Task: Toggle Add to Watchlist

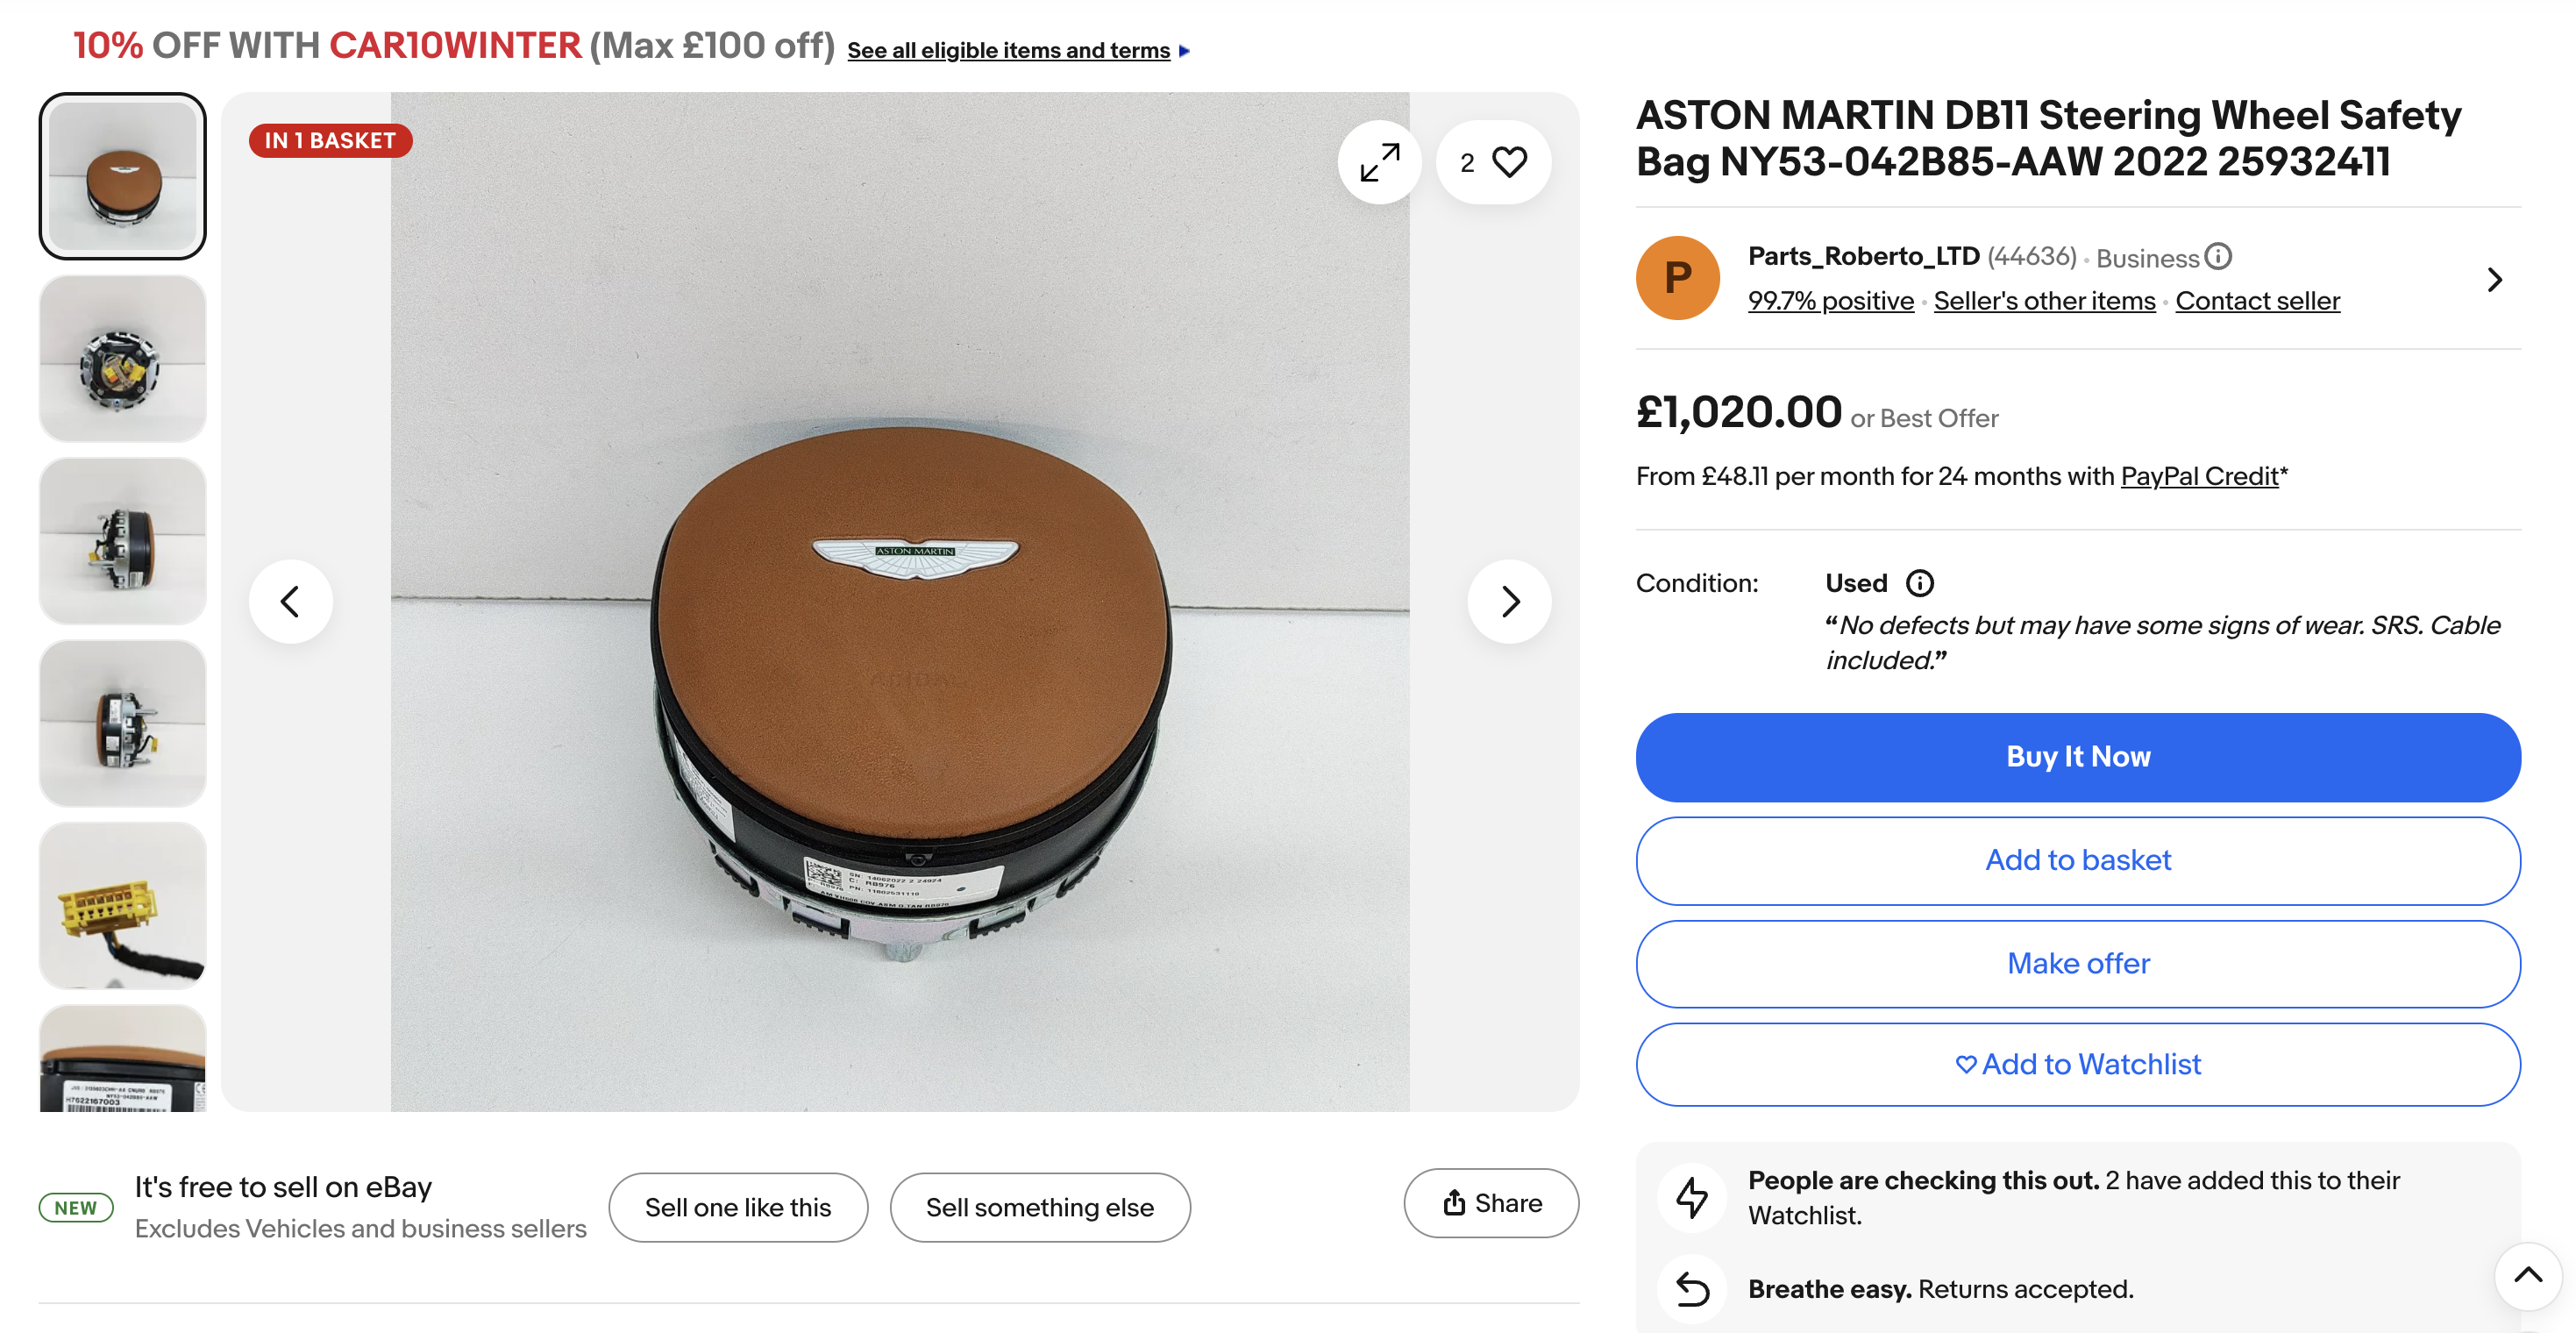Action: click(x=2077, y=1064)
